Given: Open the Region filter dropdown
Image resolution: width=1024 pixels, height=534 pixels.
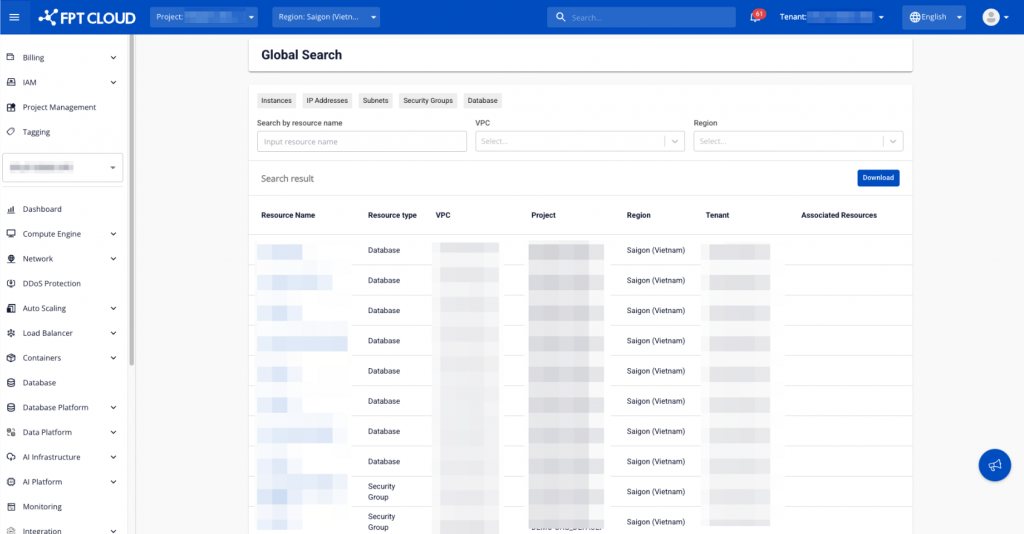Looking at the screenshot, I should click(x=797, y=141).
